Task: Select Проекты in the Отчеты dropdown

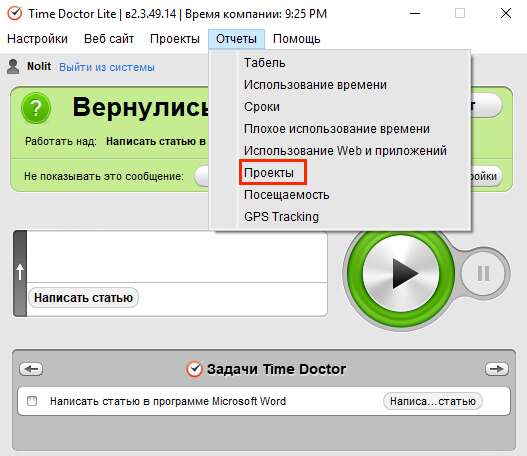Action: [x=269, y=173]
